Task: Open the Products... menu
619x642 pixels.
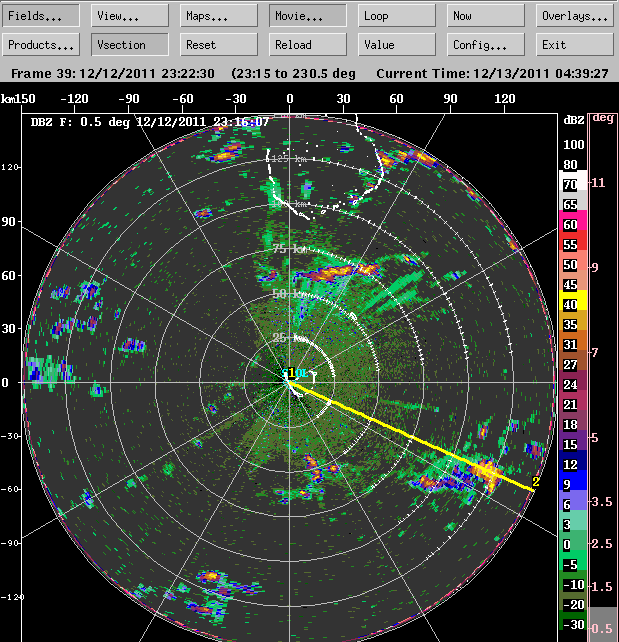Action: (x=42, y=45)
